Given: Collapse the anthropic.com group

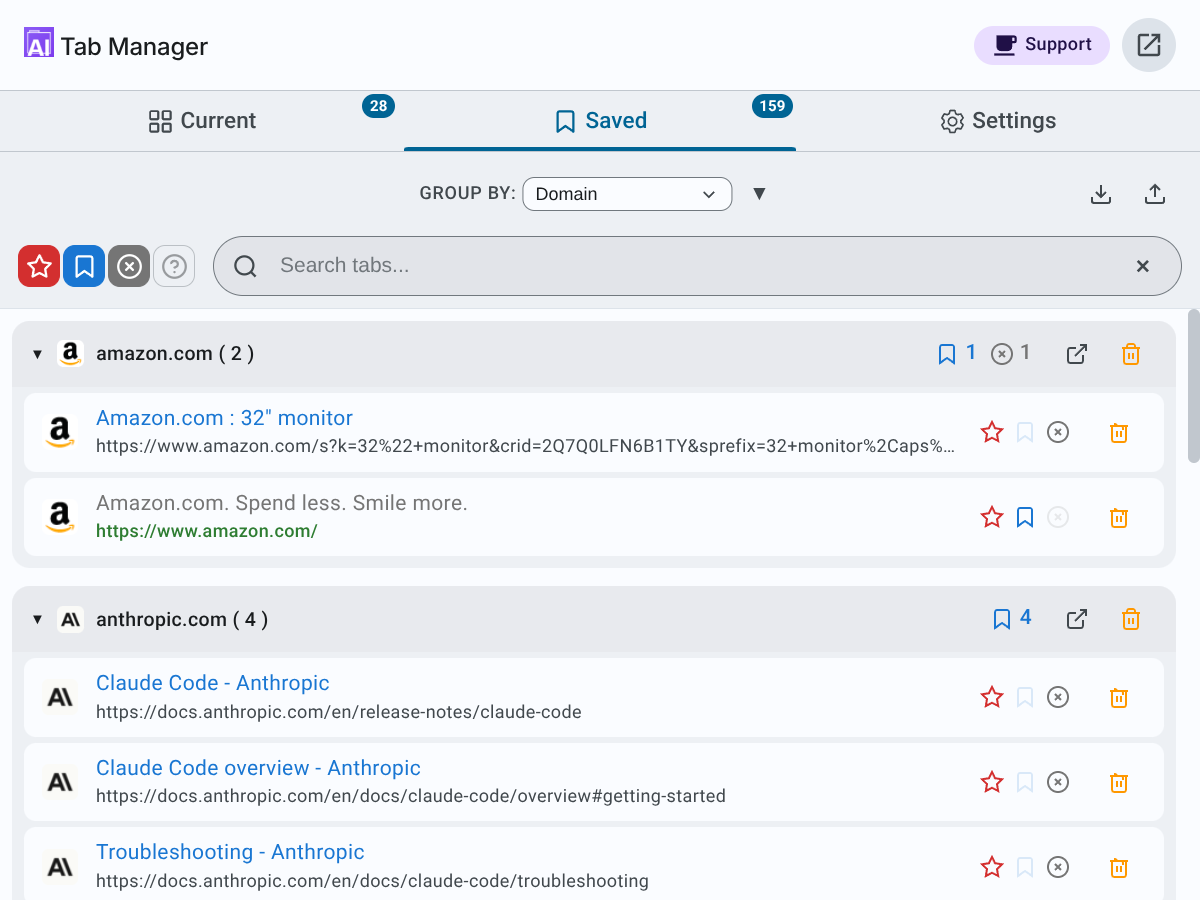Looking at the screenshot, I should (x=37, y=620).
